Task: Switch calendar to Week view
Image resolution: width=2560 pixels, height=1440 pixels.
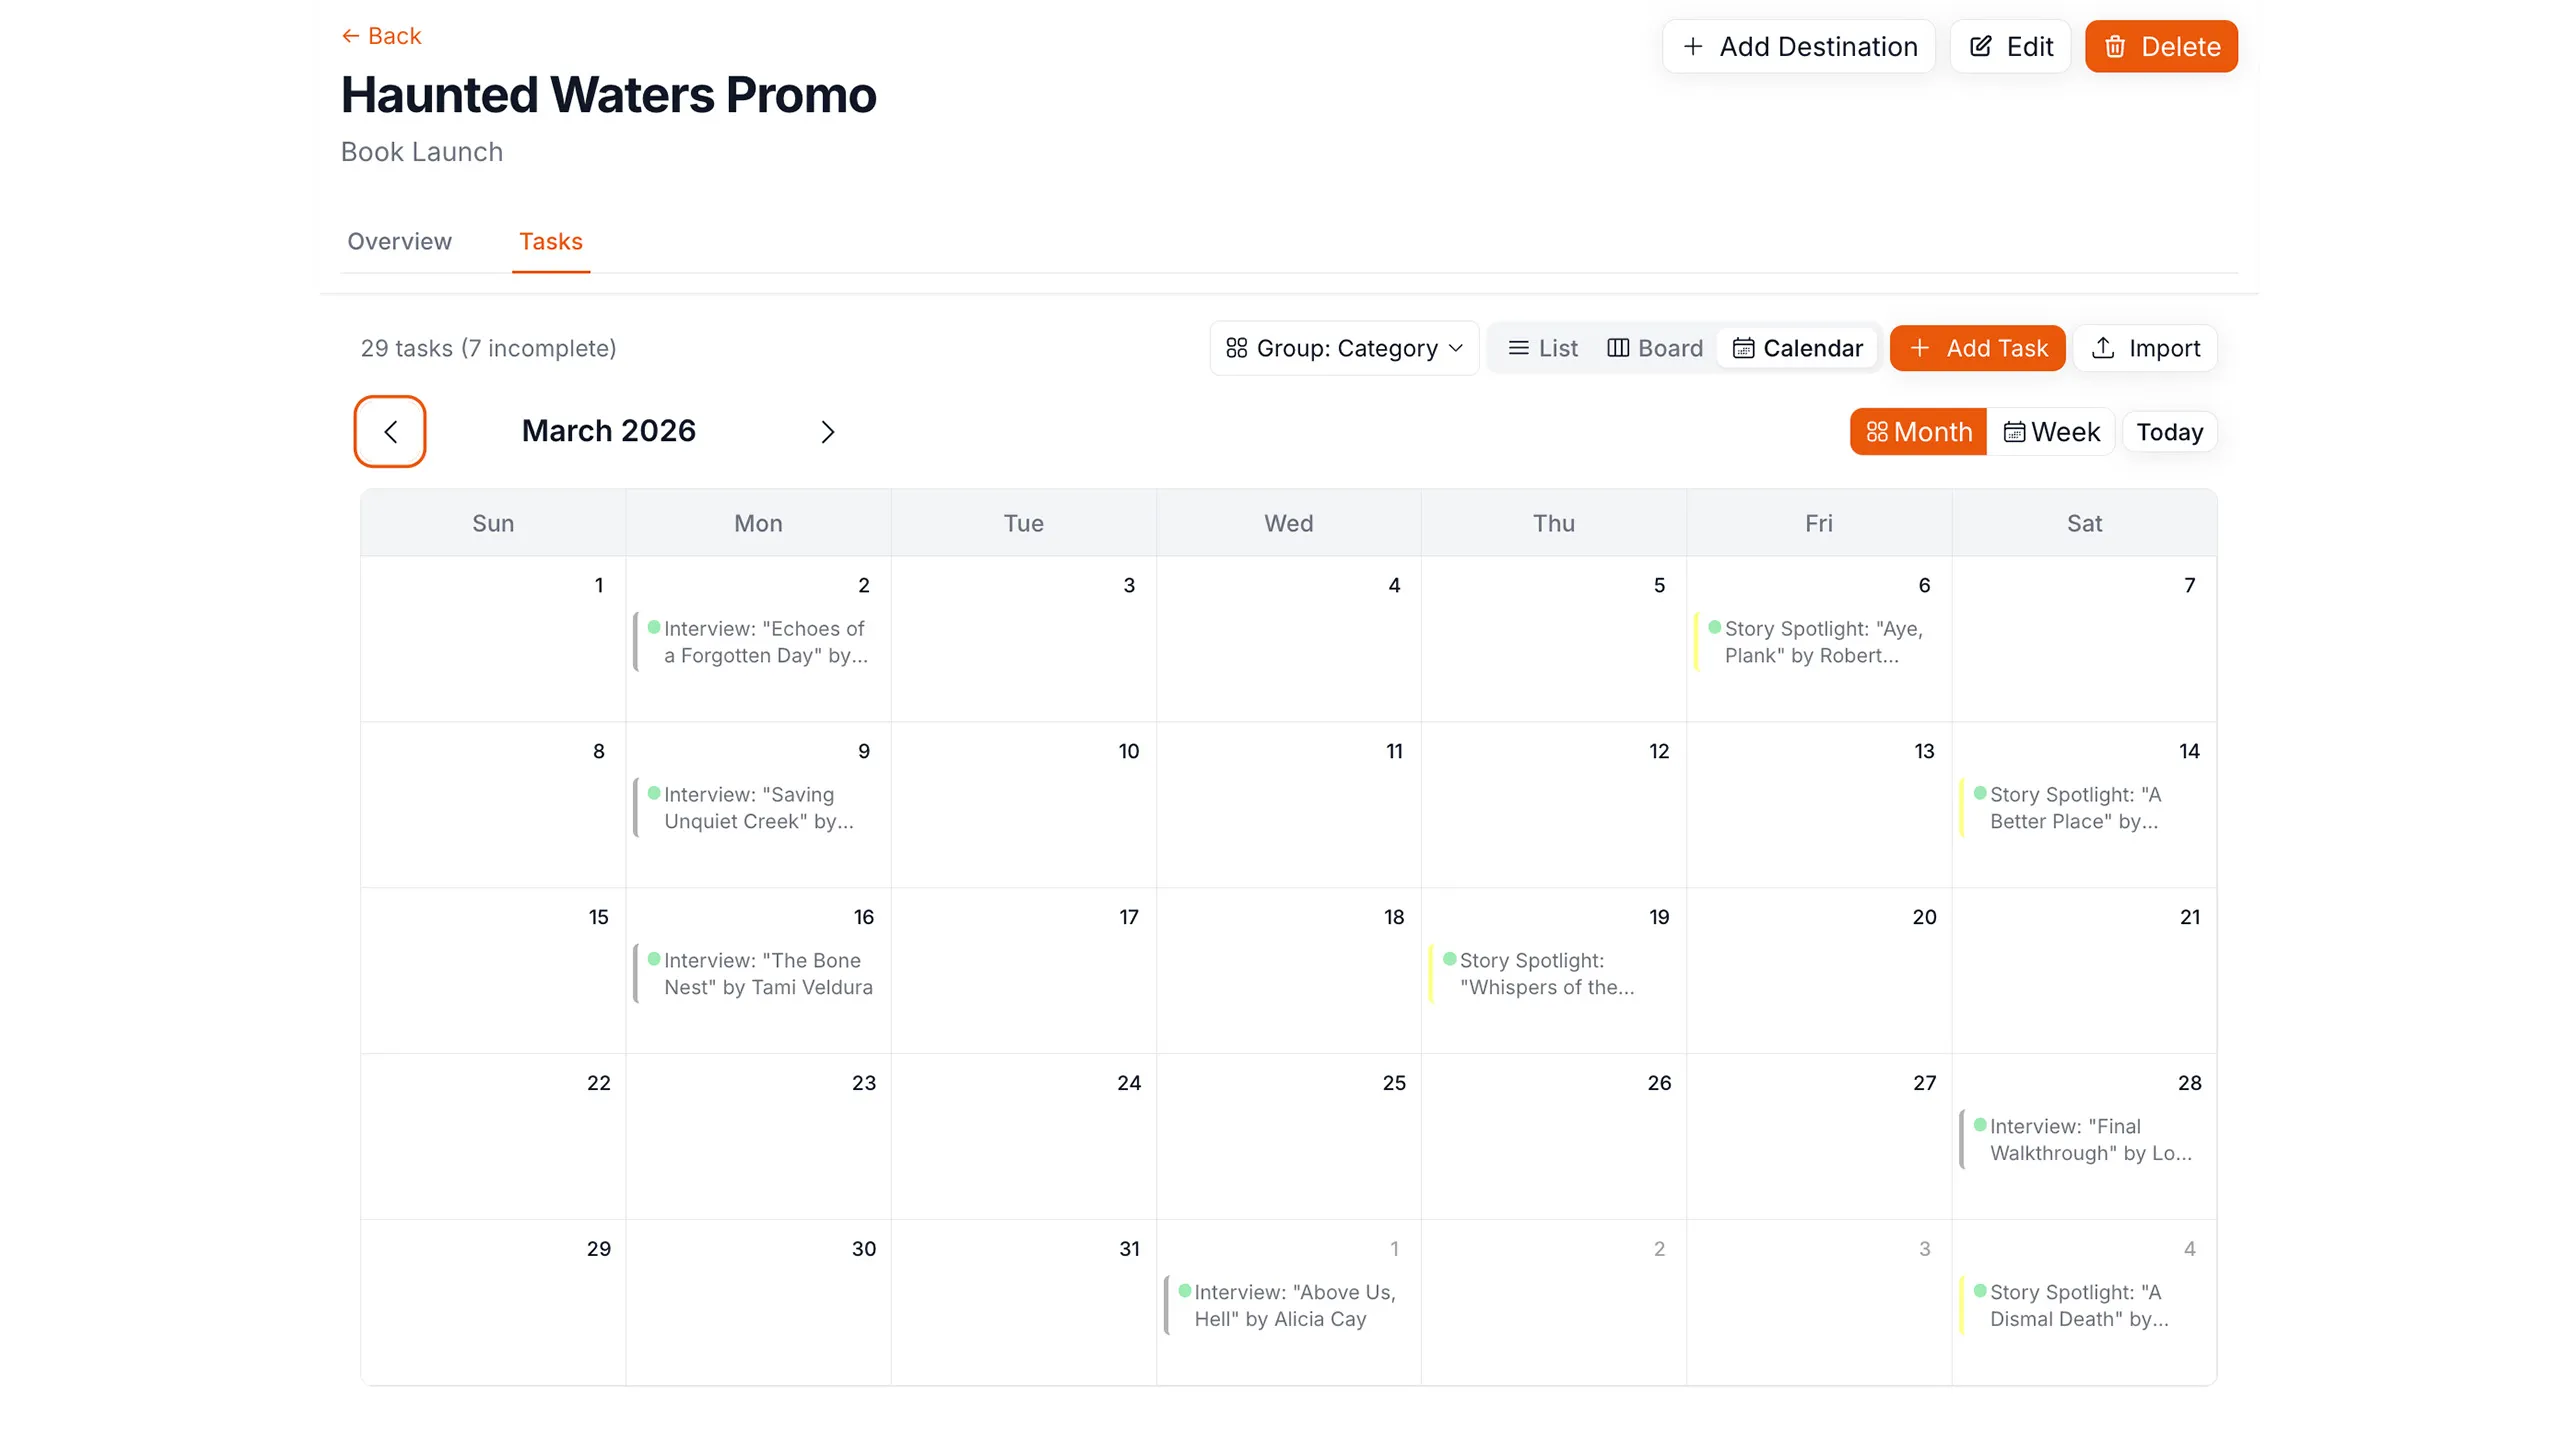Action: [x=2052, y=431]
